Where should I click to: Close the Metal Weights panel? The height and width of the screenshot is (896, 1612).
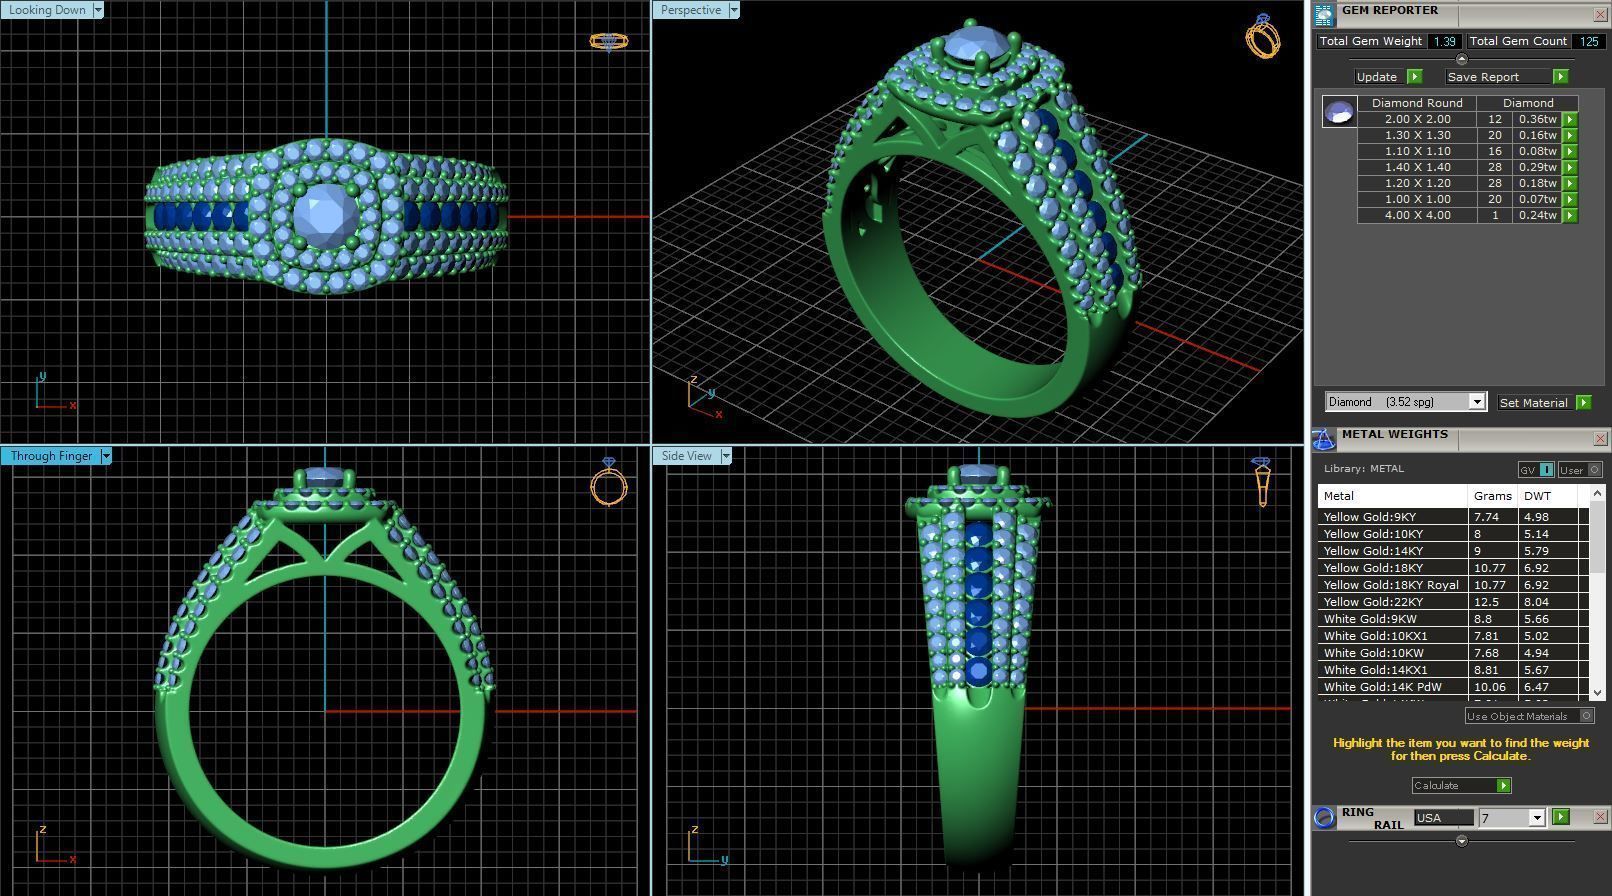tap(1599, 438)
